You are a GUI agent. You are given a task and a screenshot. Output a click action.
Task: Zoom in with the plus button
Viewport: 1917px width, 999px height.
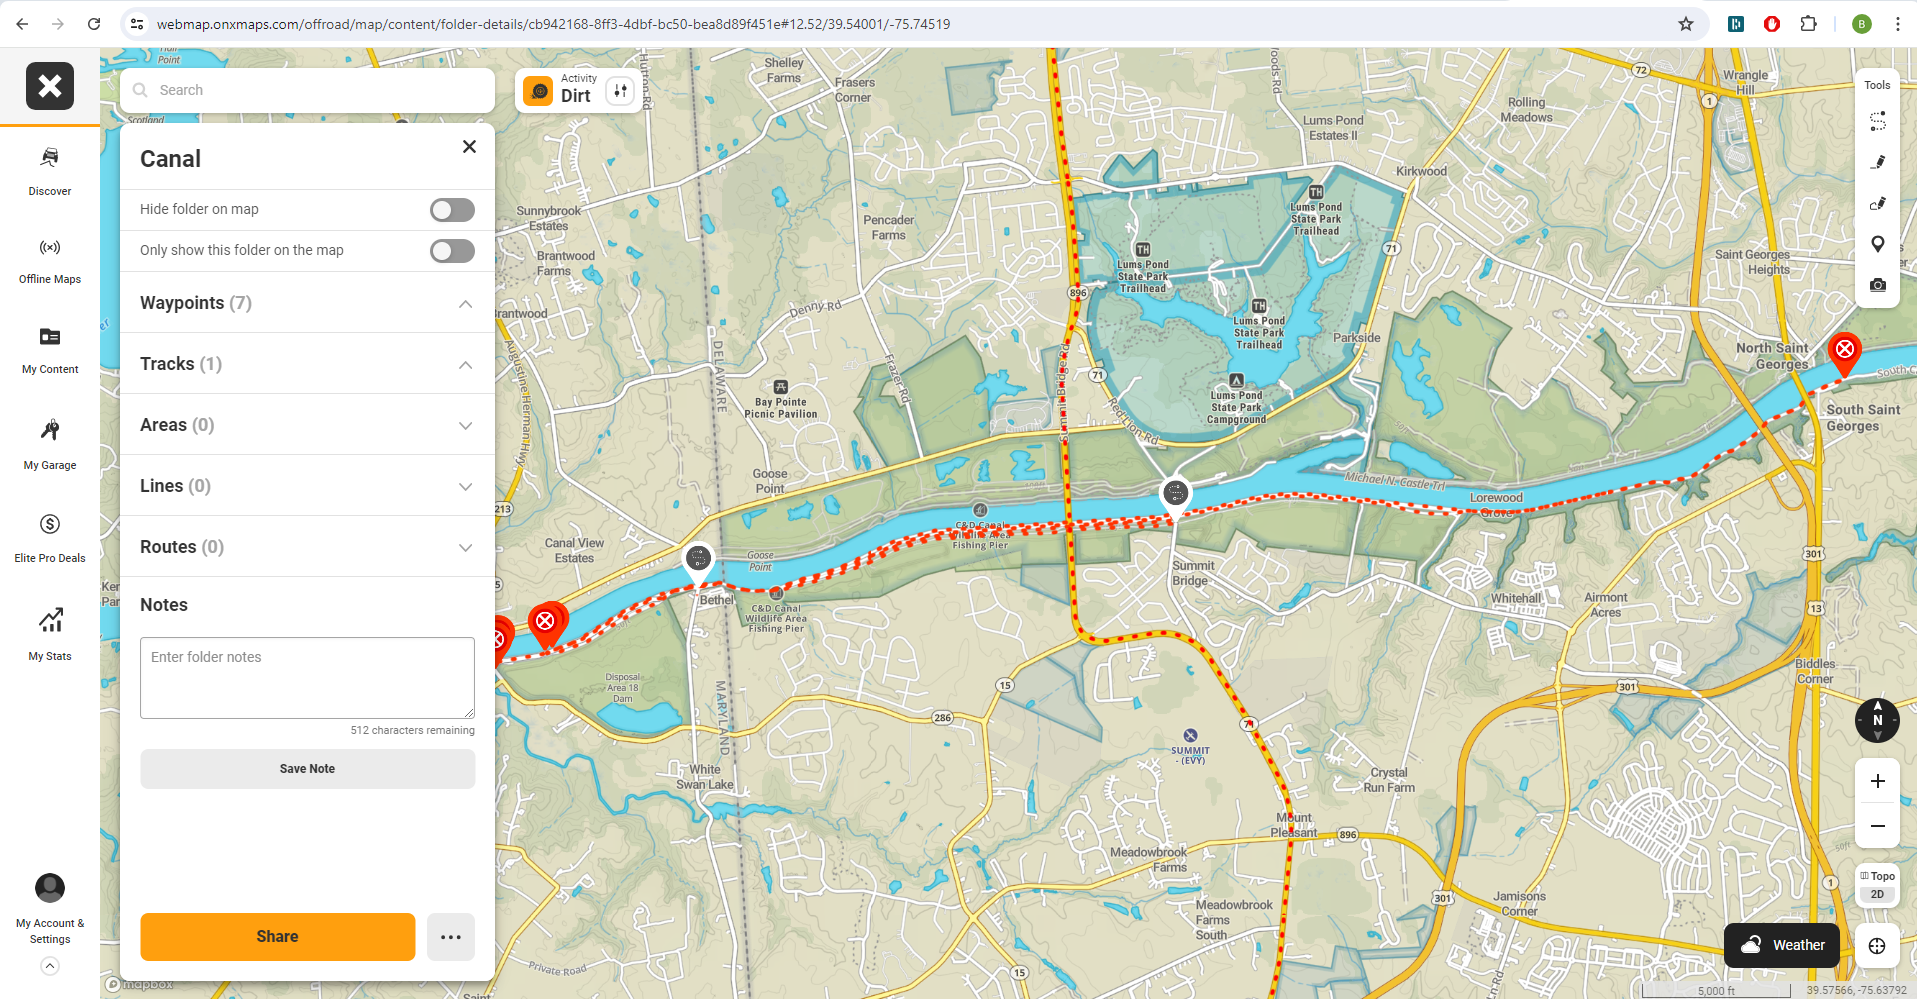(x=1877, y=781)
